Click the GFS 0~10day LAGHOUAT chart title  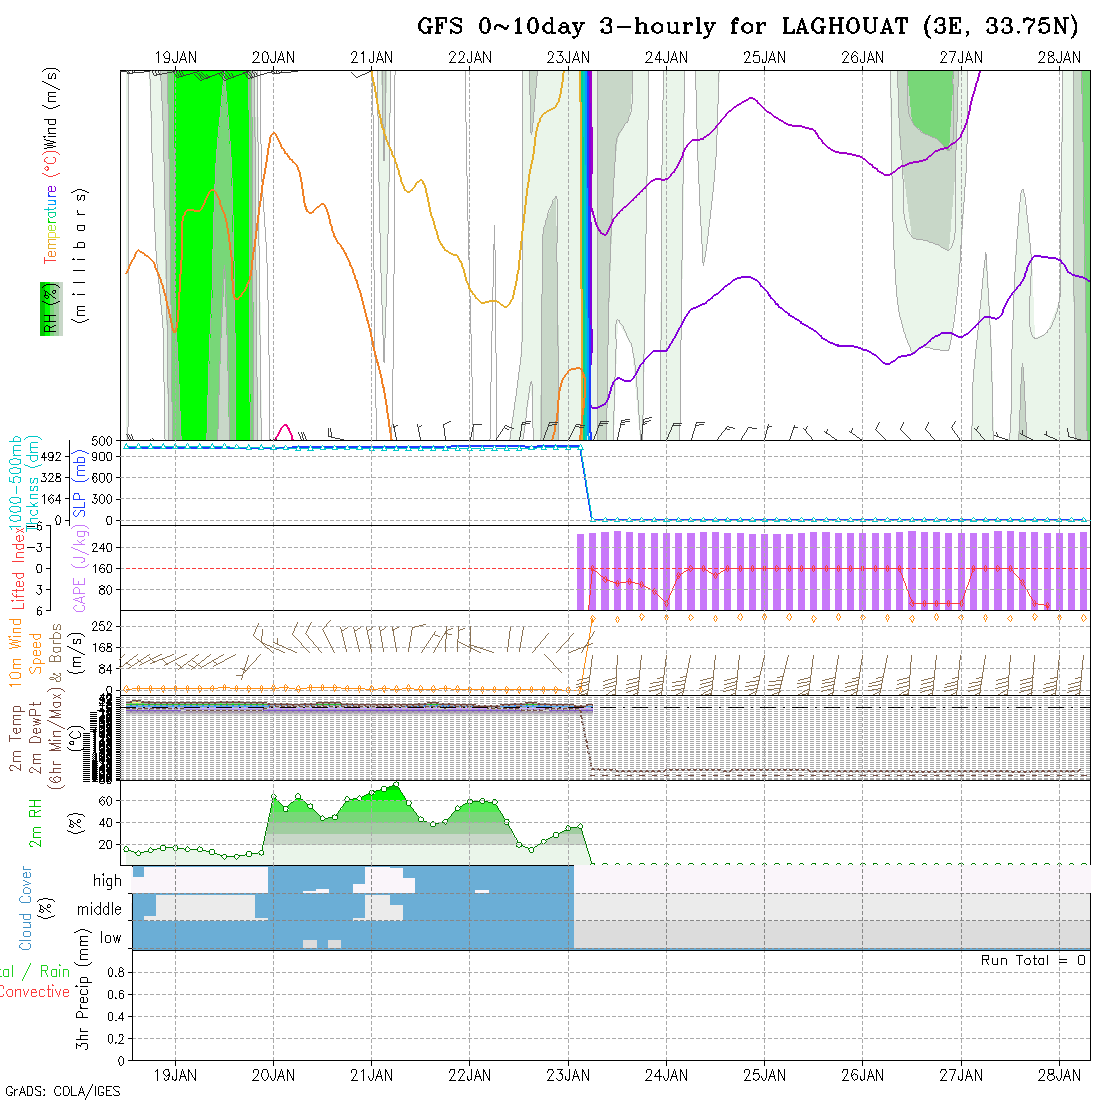click(x=747, y=27)
